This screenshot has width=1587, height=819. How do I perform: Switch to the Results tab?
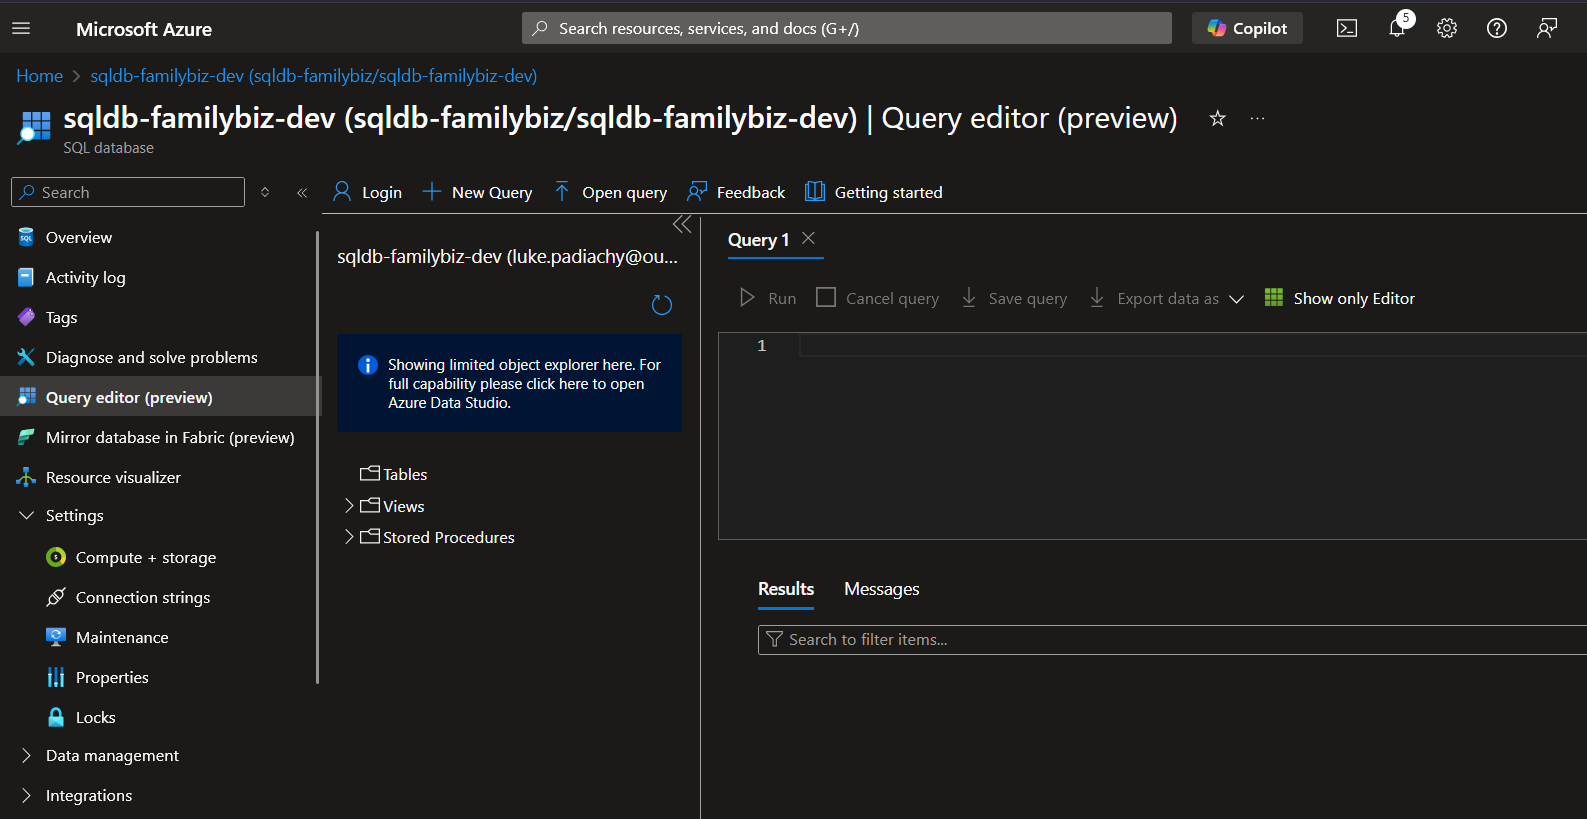point(786,589)
